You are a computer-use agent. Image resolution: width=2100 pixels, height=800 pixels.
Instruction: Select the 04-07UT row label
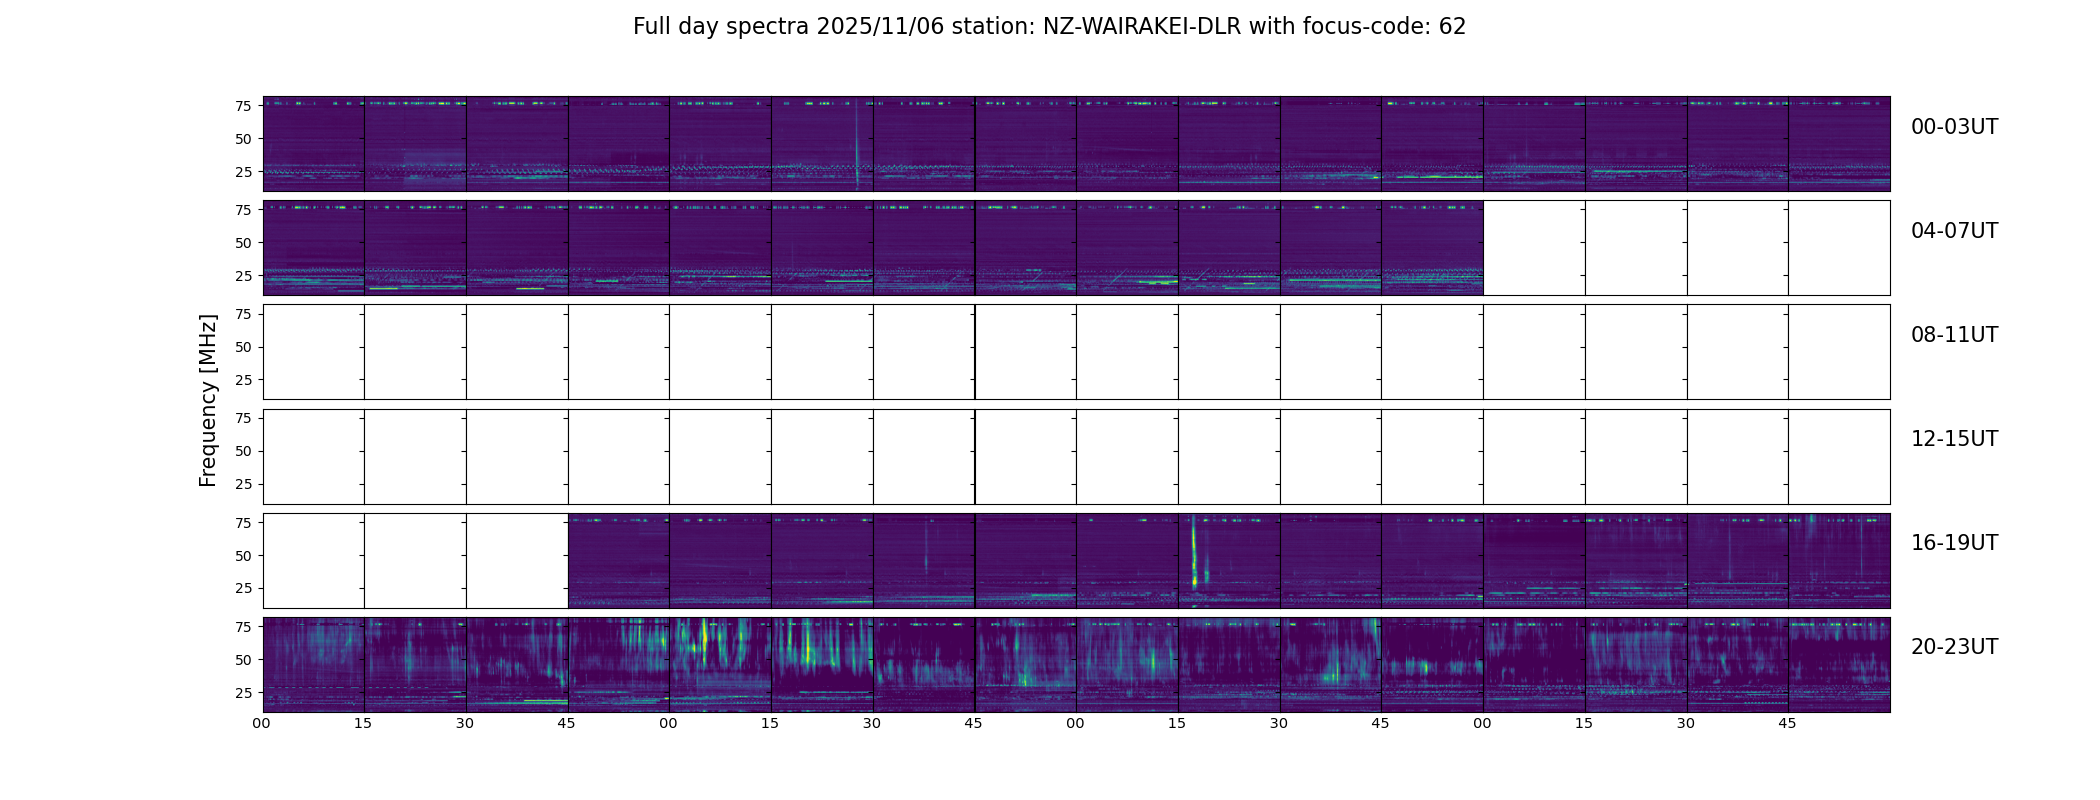[1954, 231]
